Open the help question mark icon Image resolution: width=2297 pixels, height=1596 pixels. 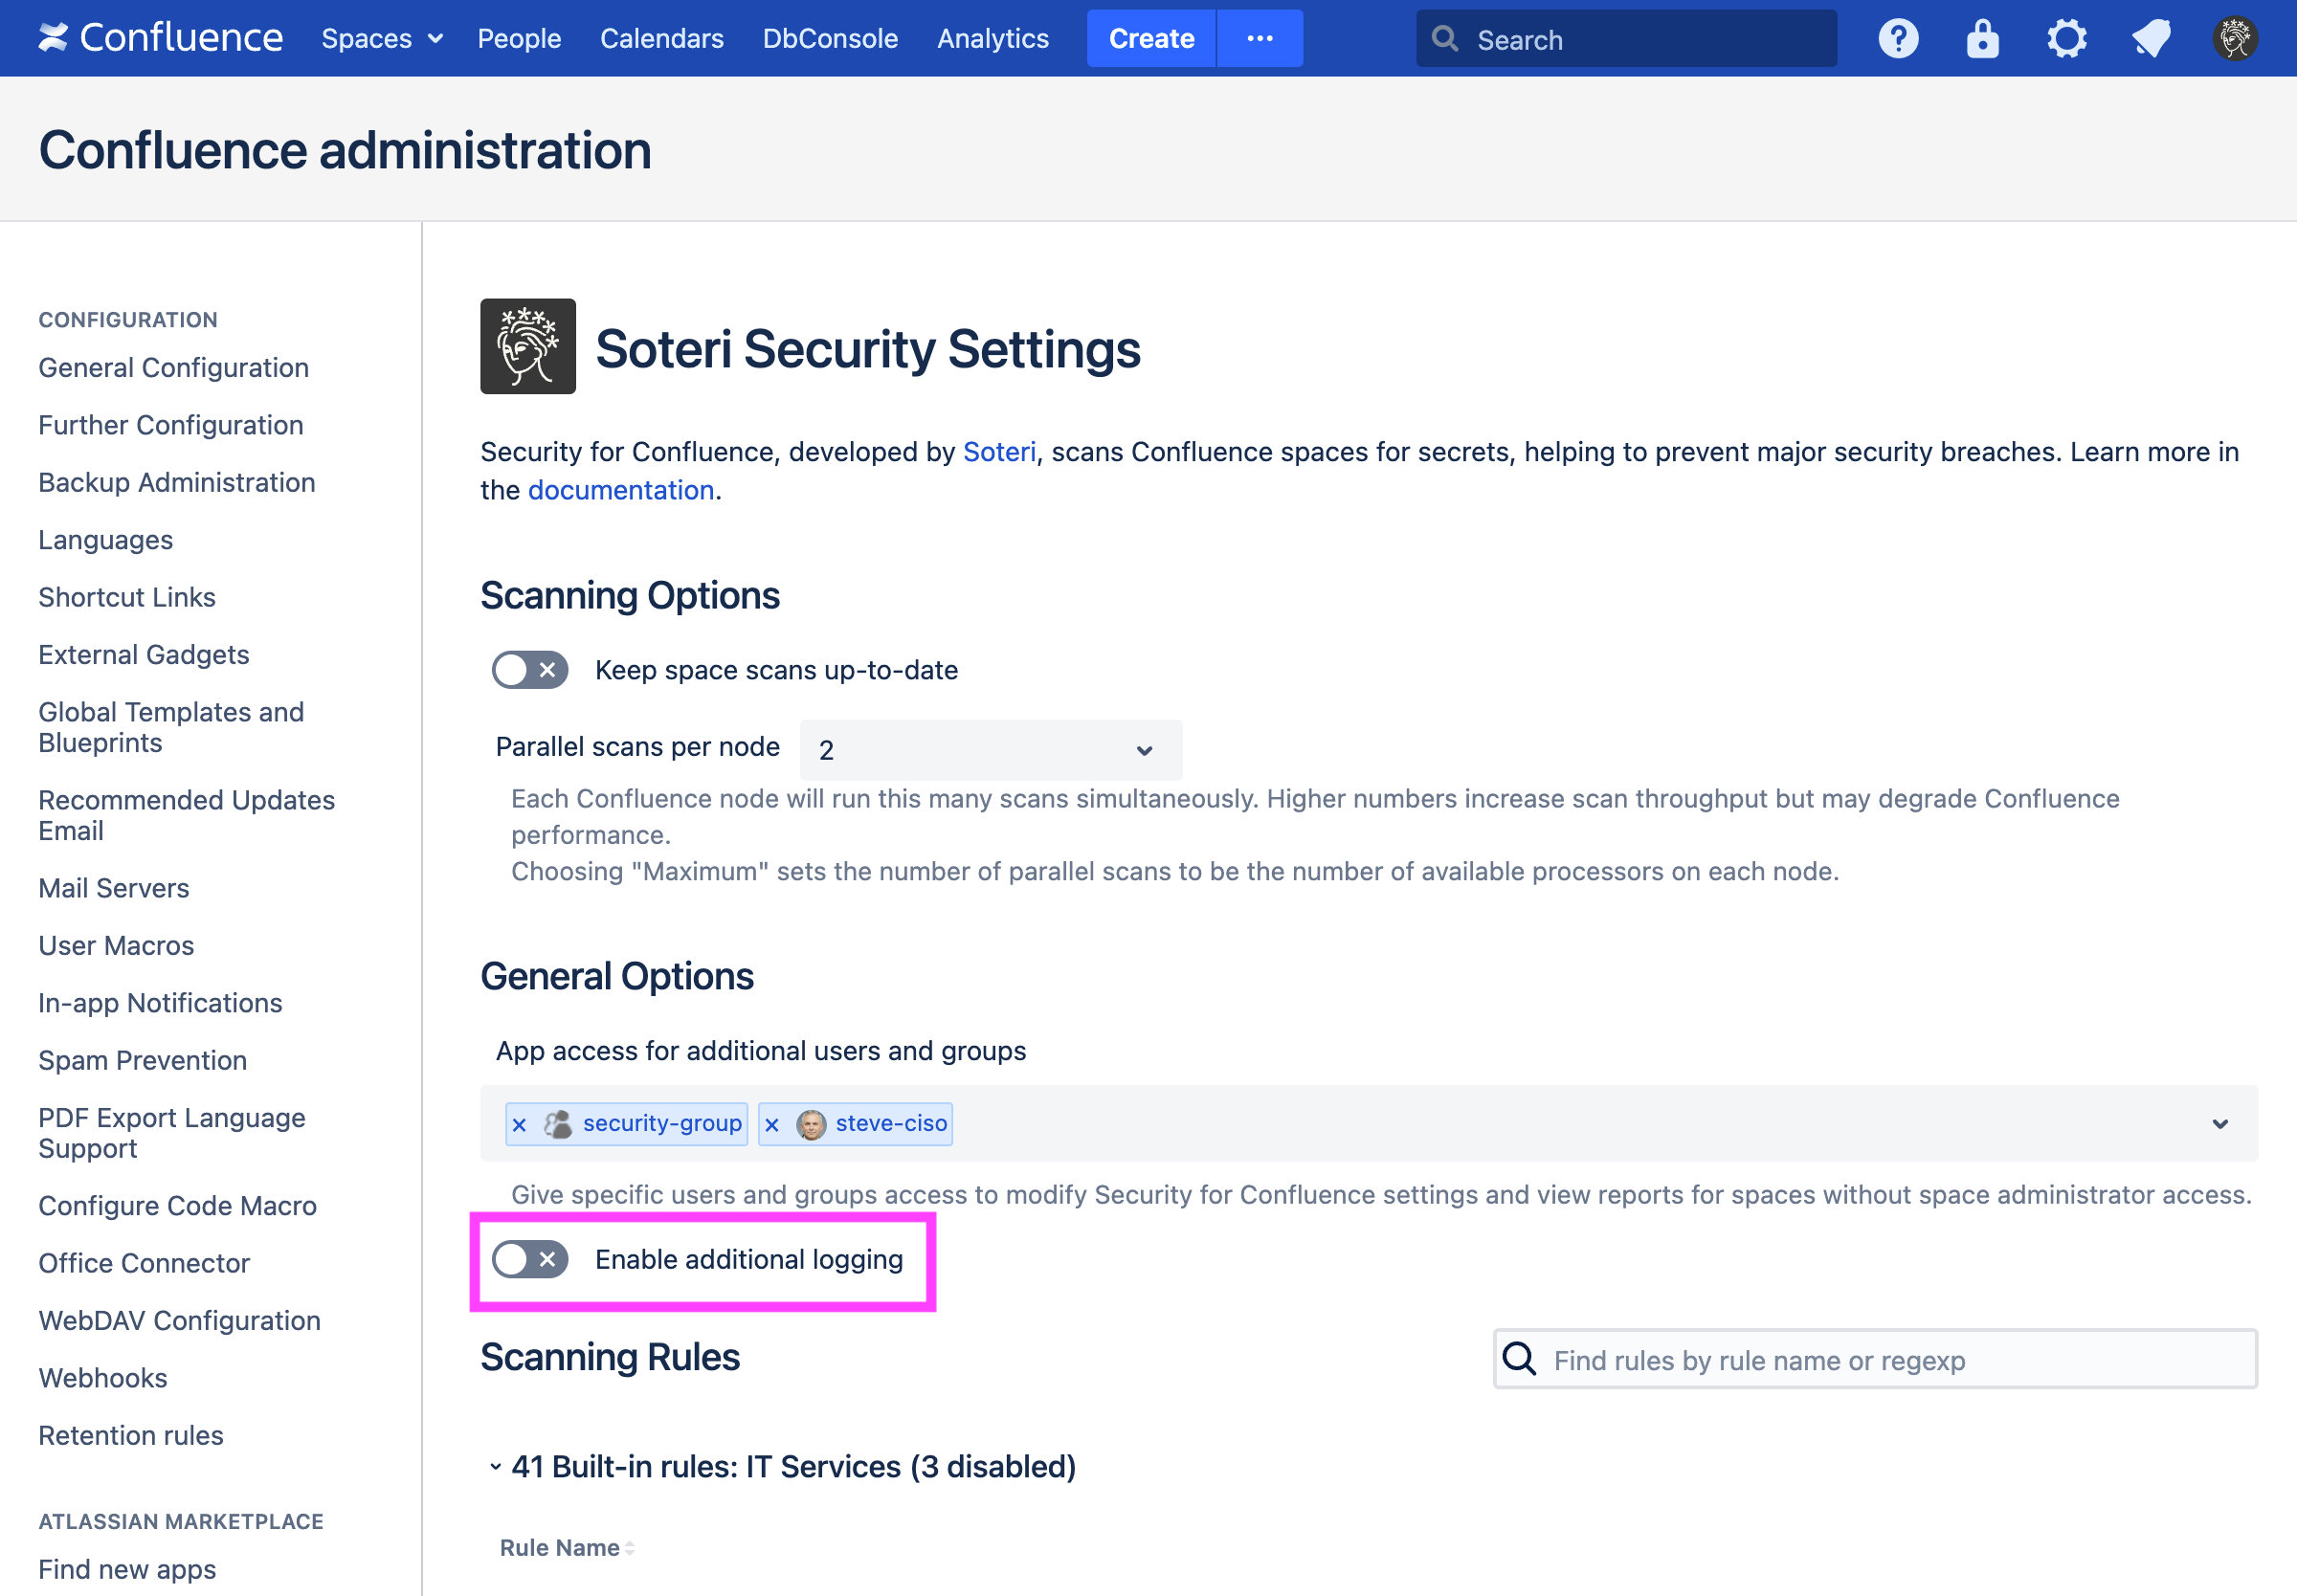pos(1897,39)
